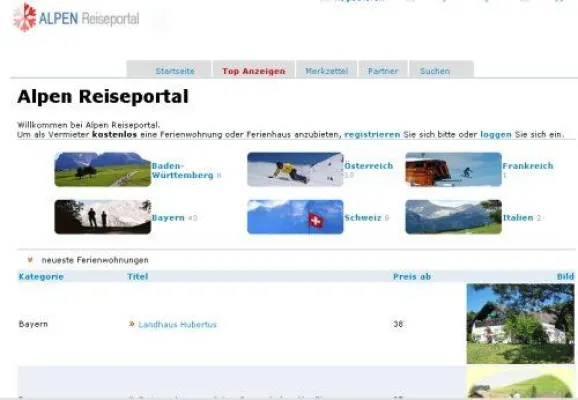Image resolution: width=578 pixels, height=400 pixels.
Task: Open the Baden-Württemberg meadow thumbnail
Action: [103, 169]
